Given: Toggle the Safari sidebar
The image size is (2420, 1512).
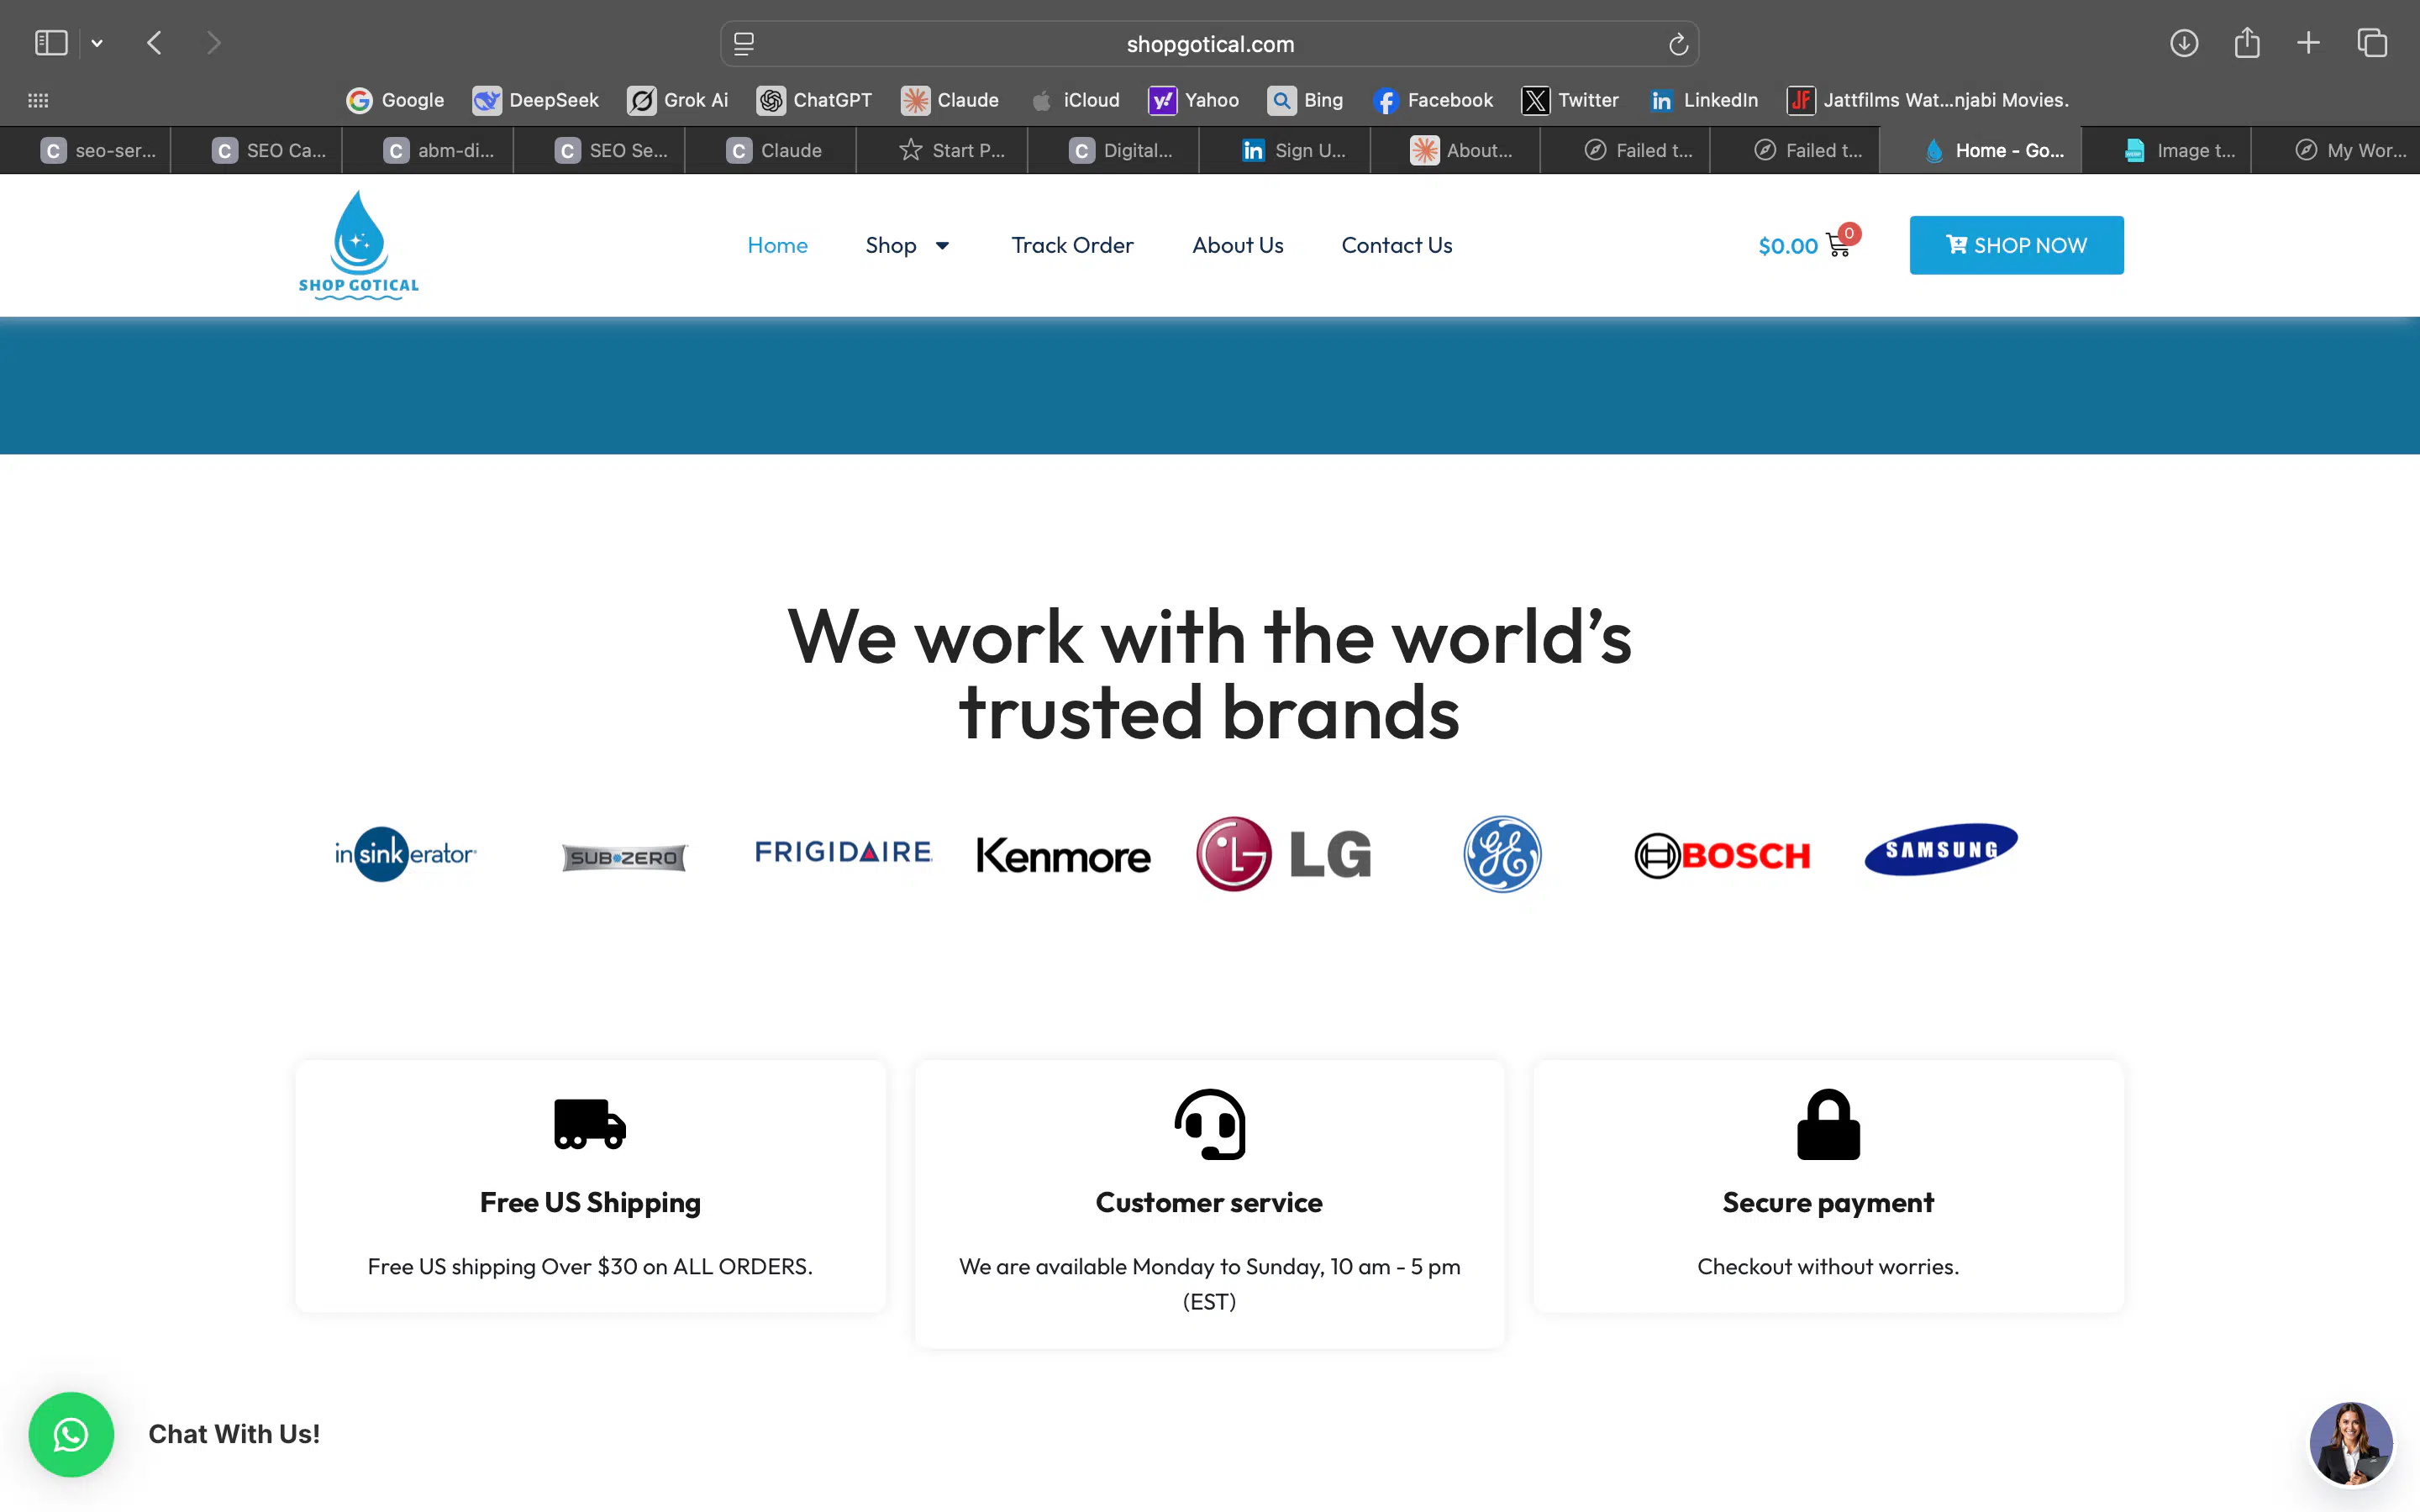Looking at the screenshot, I should click(51, 42).
